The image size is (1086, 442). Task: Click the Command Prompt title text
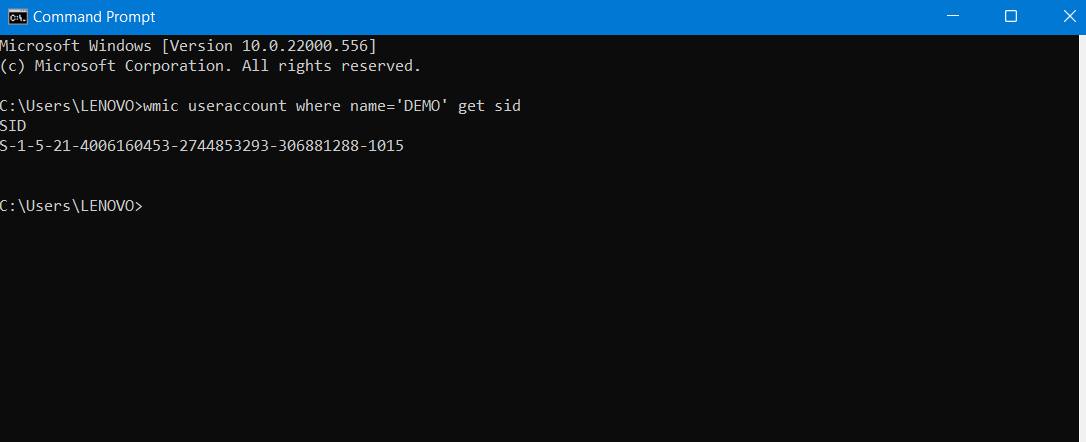tap(94, 17)
